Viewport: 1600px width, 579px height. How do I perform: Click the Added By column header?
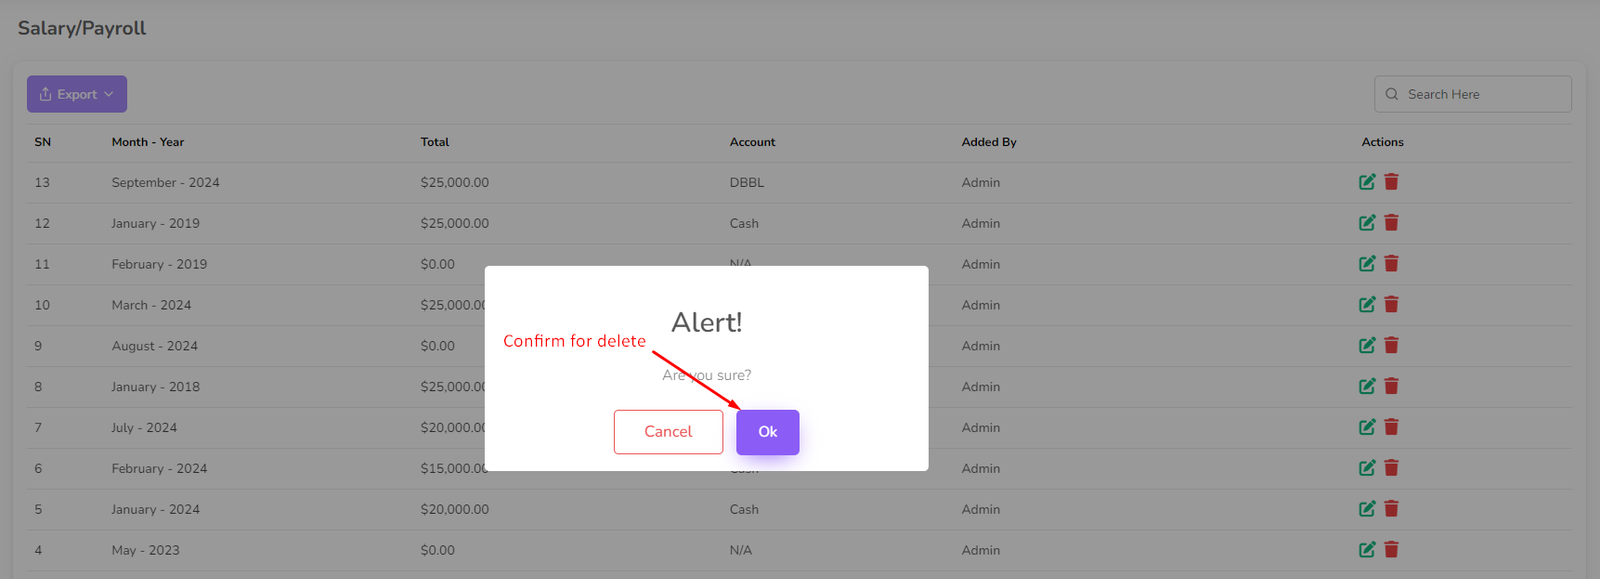point(989,142)
